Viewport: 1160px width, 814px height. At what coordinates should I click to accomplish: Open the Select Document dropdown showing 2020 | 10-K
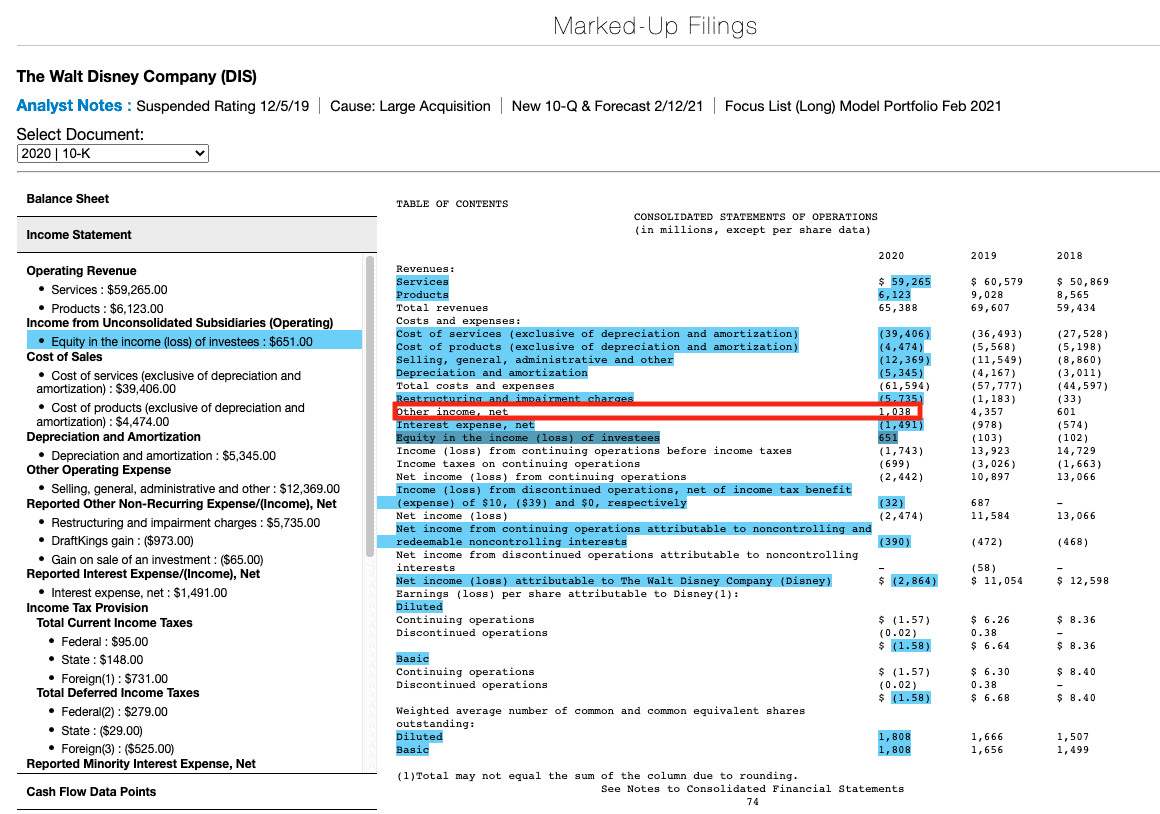[112, 153]
